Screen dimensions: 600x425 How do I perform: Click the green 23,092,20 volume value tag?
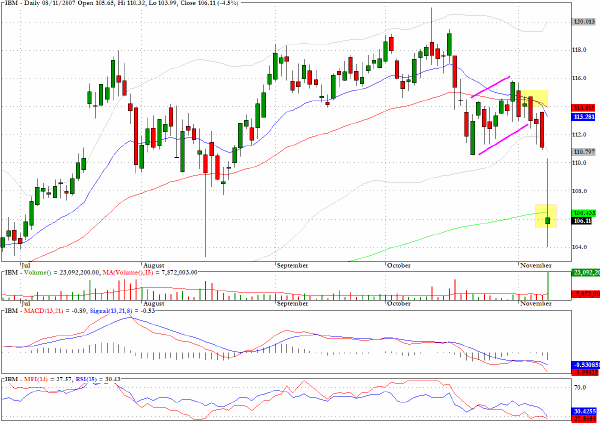pos(585,273)
